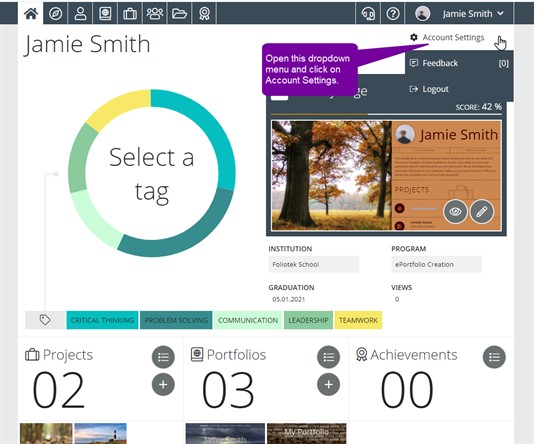
Task: Open the Achievements ribbon icon in navbar
Action: (x=204, y=14)
